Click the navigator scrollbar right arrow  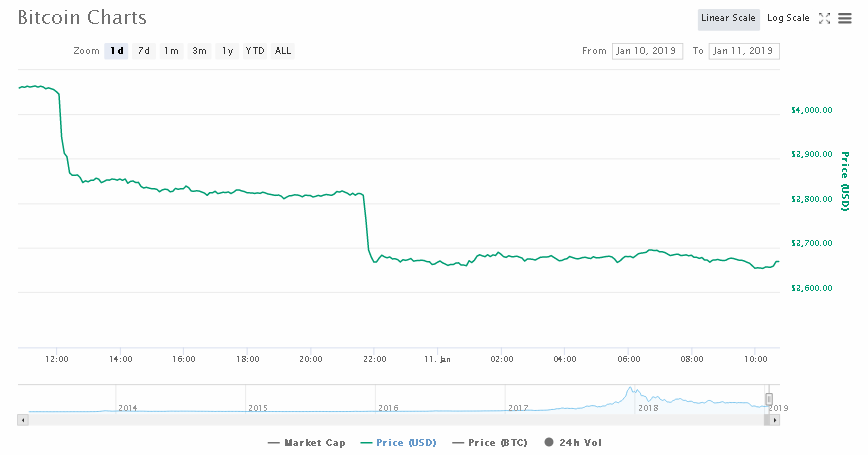coord(773,421)
